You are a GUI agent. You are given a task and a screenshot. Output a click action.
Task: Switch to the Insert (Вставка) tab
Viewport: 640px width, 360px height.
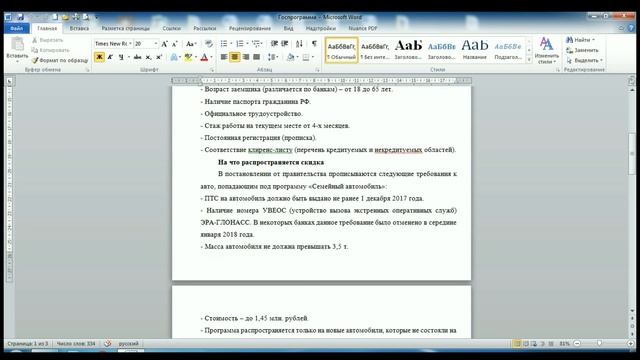[79, 28]
